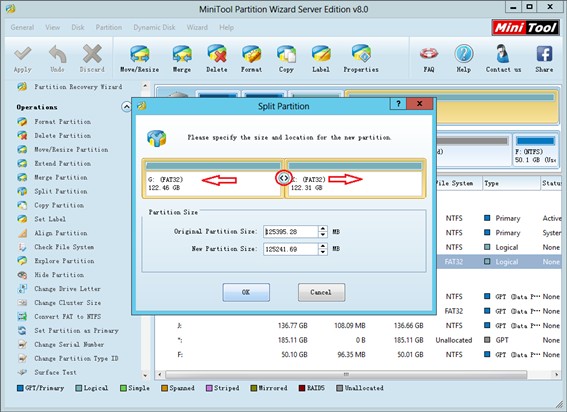Screen dimensions: 567x412
Task: Click the Apply checkmark icon
Action: [22, 54]
